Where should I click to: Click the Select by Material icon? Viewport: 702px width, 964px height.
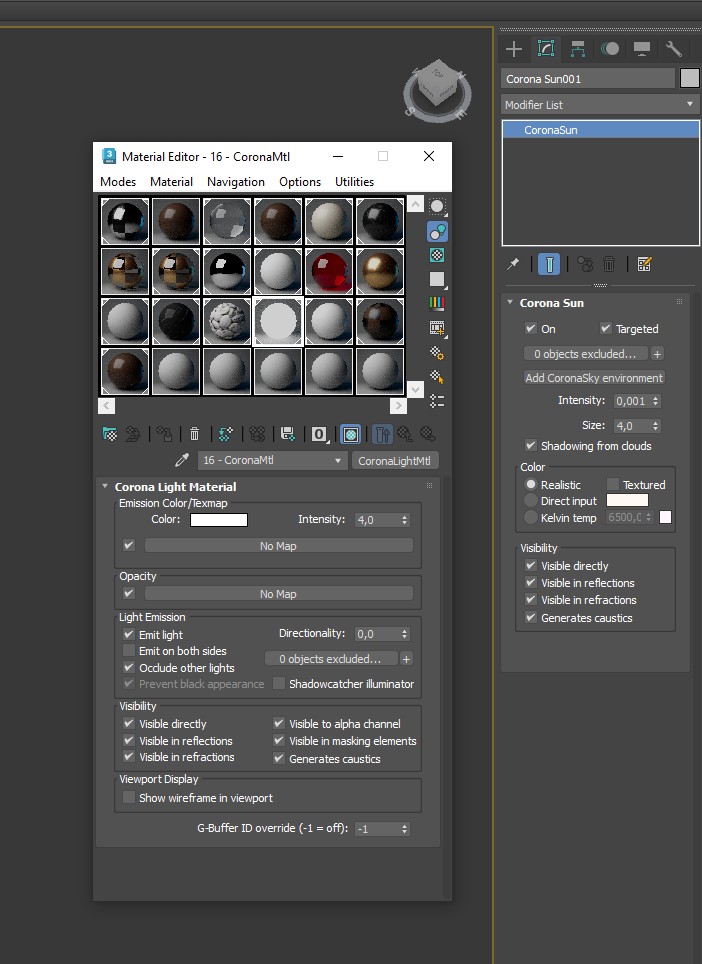437,376
